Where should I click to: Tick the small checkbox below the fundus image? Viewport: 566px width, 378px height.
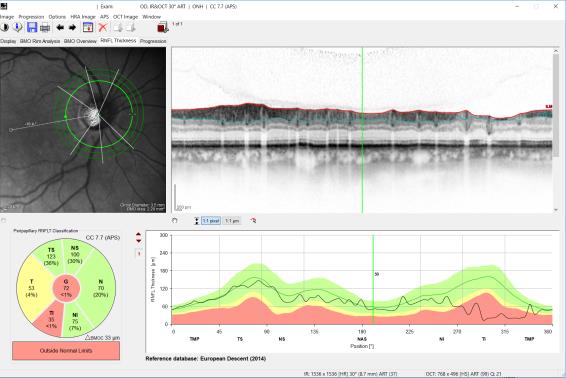tap(4, 220)
